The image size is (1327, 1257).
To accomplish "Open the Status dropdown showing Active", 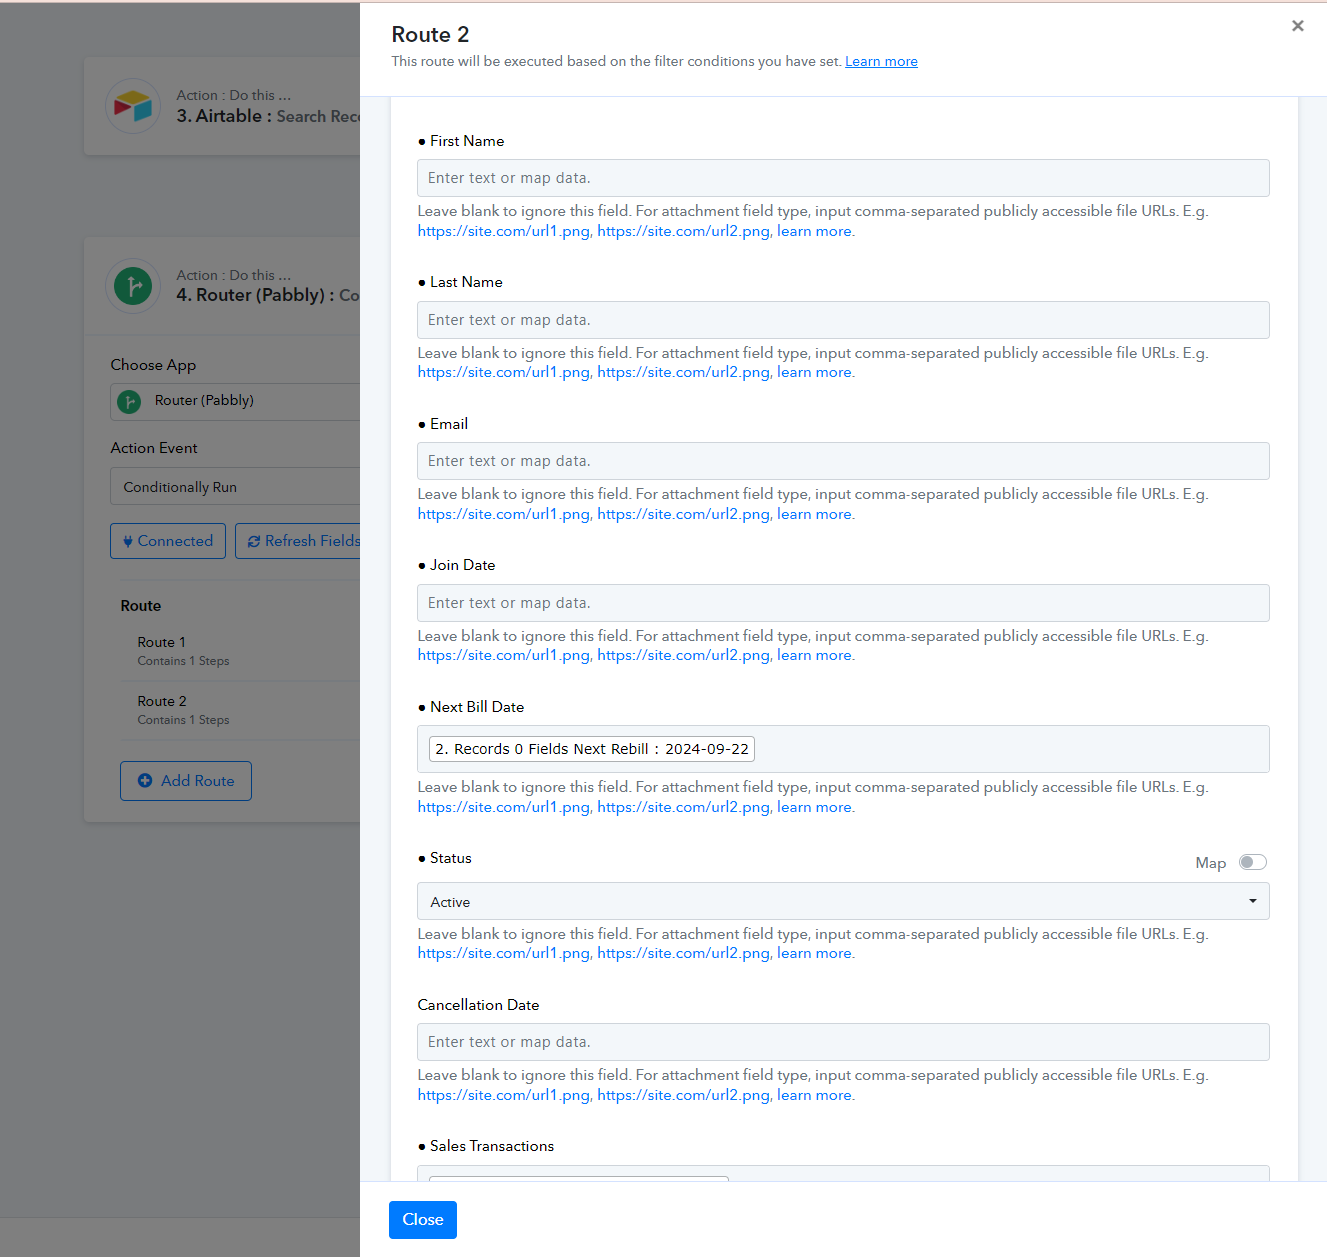I will 843,901.
